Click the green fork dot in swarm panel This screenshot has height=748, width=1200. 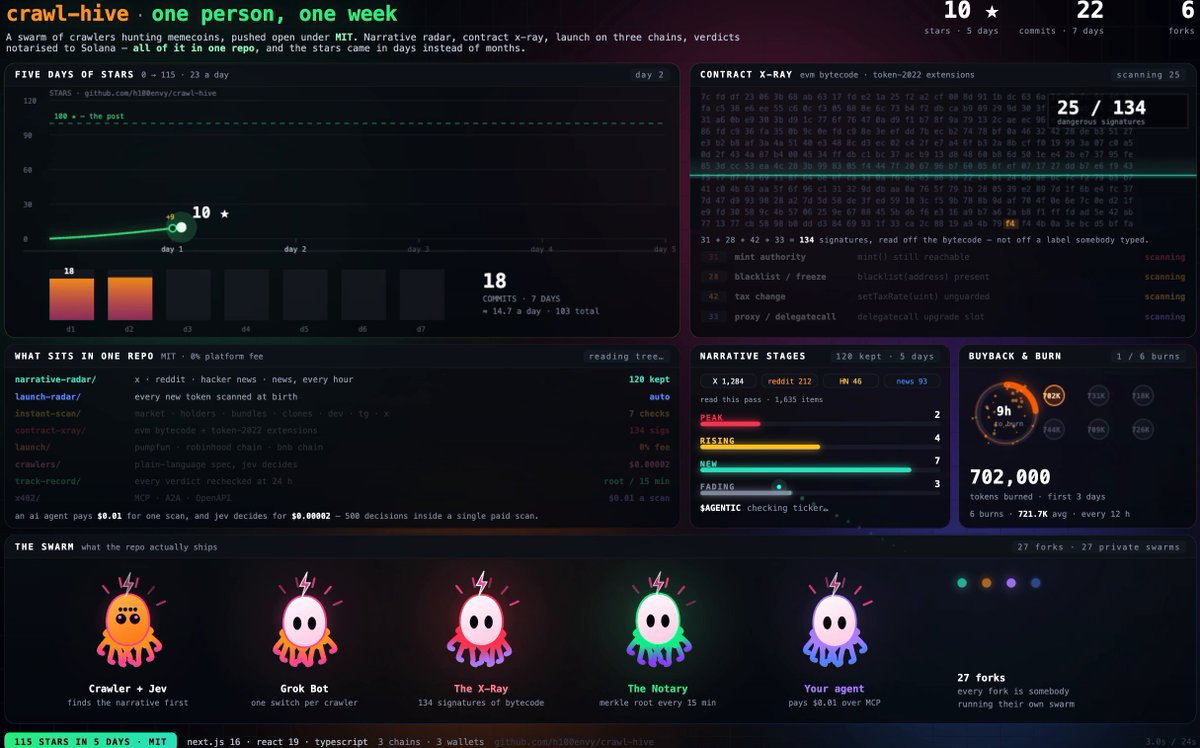tap(962, 582)
